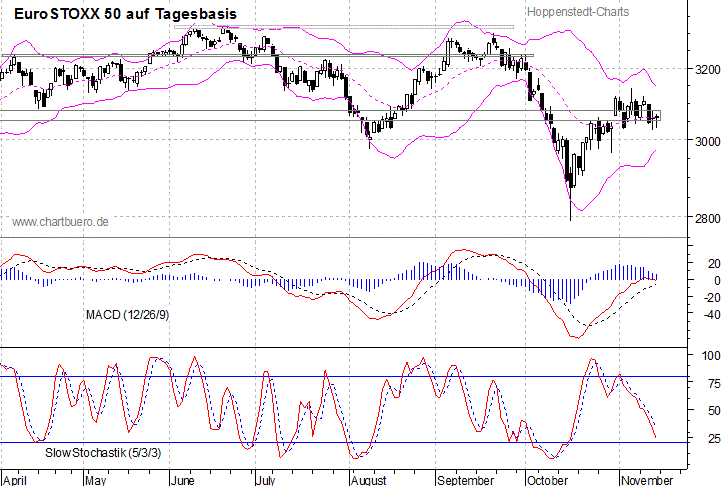The width and height of the screenshot is (723, 486).
Task: Click the 3000 price axis value
Action: 707,141
